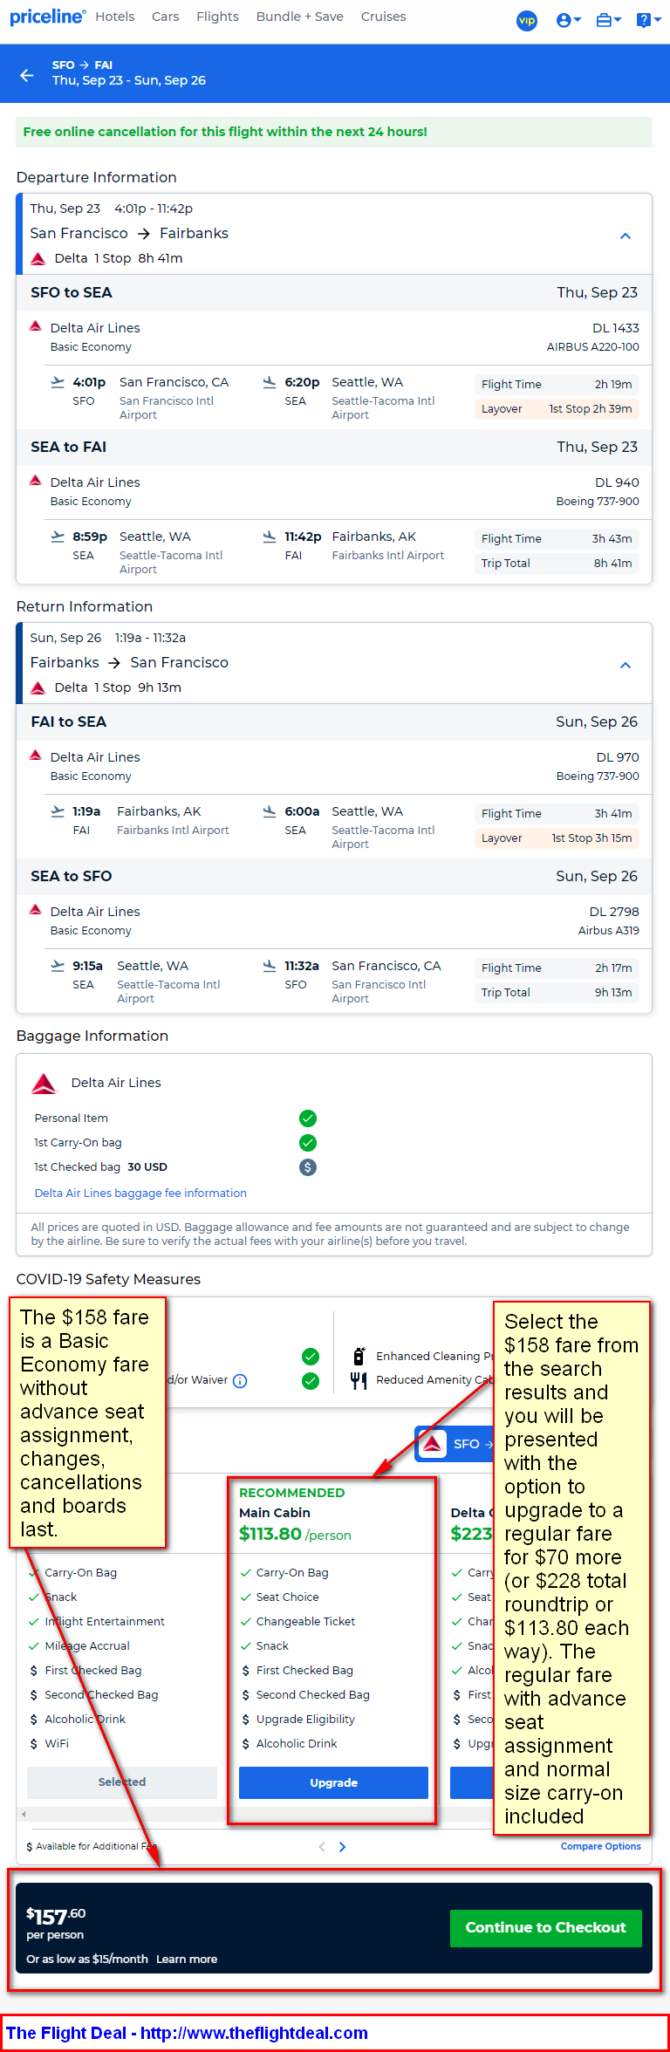
Task: Open the trips briefcase icon menu
Action: tap(608, 20)
